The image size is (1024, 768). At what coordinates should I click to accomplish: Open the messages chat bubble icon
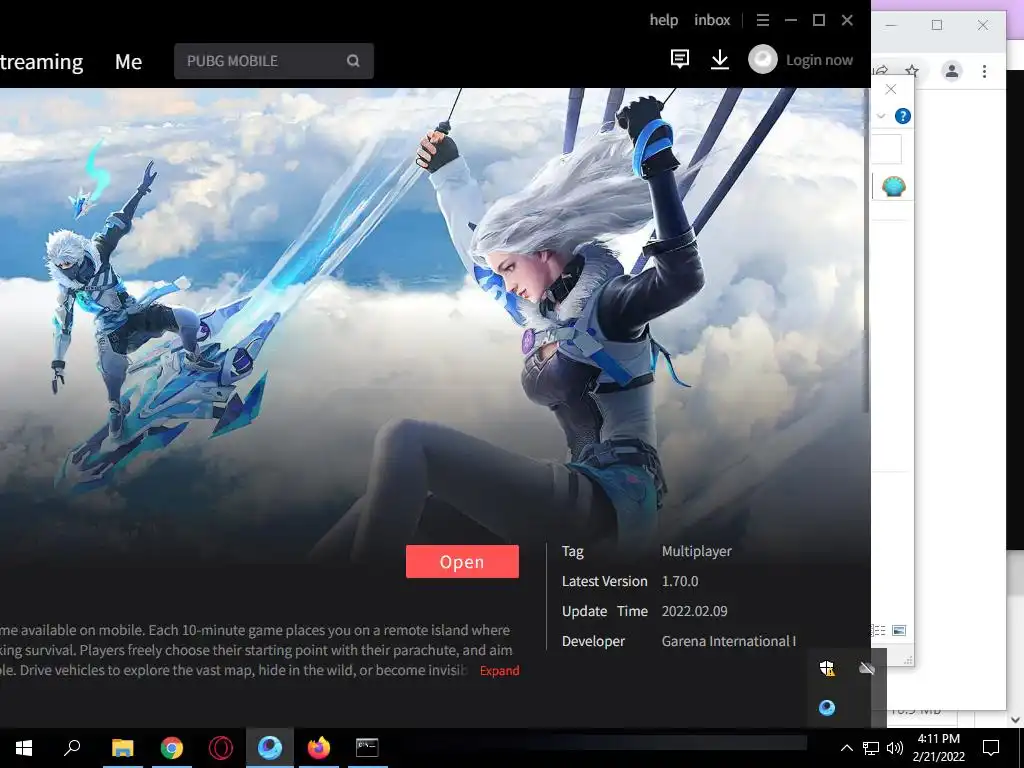(x=680, y=59)
